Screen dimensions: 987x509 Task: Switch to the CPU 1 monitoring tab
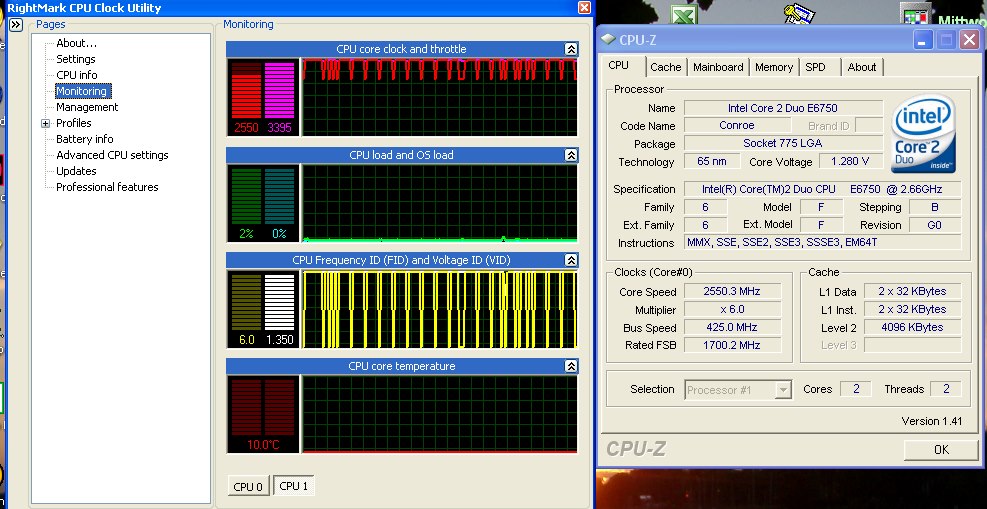pos(293,486)
